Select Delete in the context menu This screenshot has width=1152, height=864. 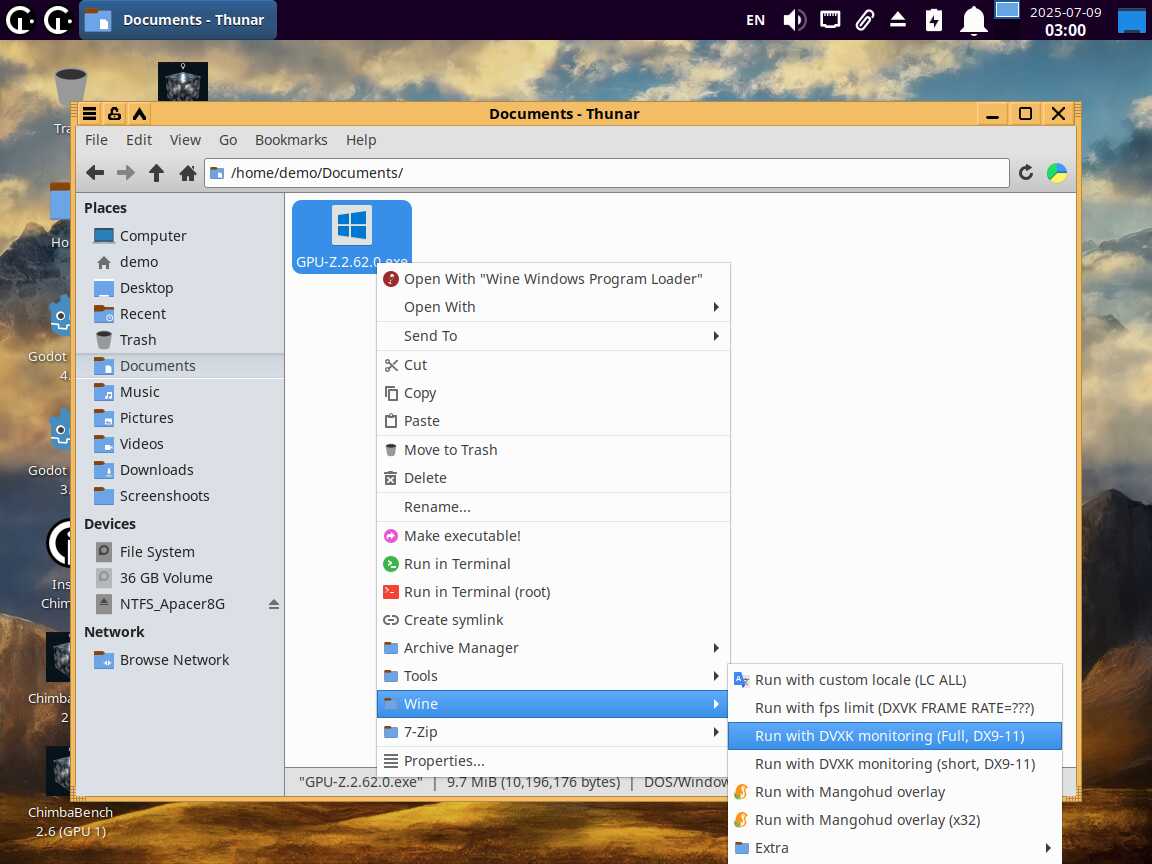point(553,478)
